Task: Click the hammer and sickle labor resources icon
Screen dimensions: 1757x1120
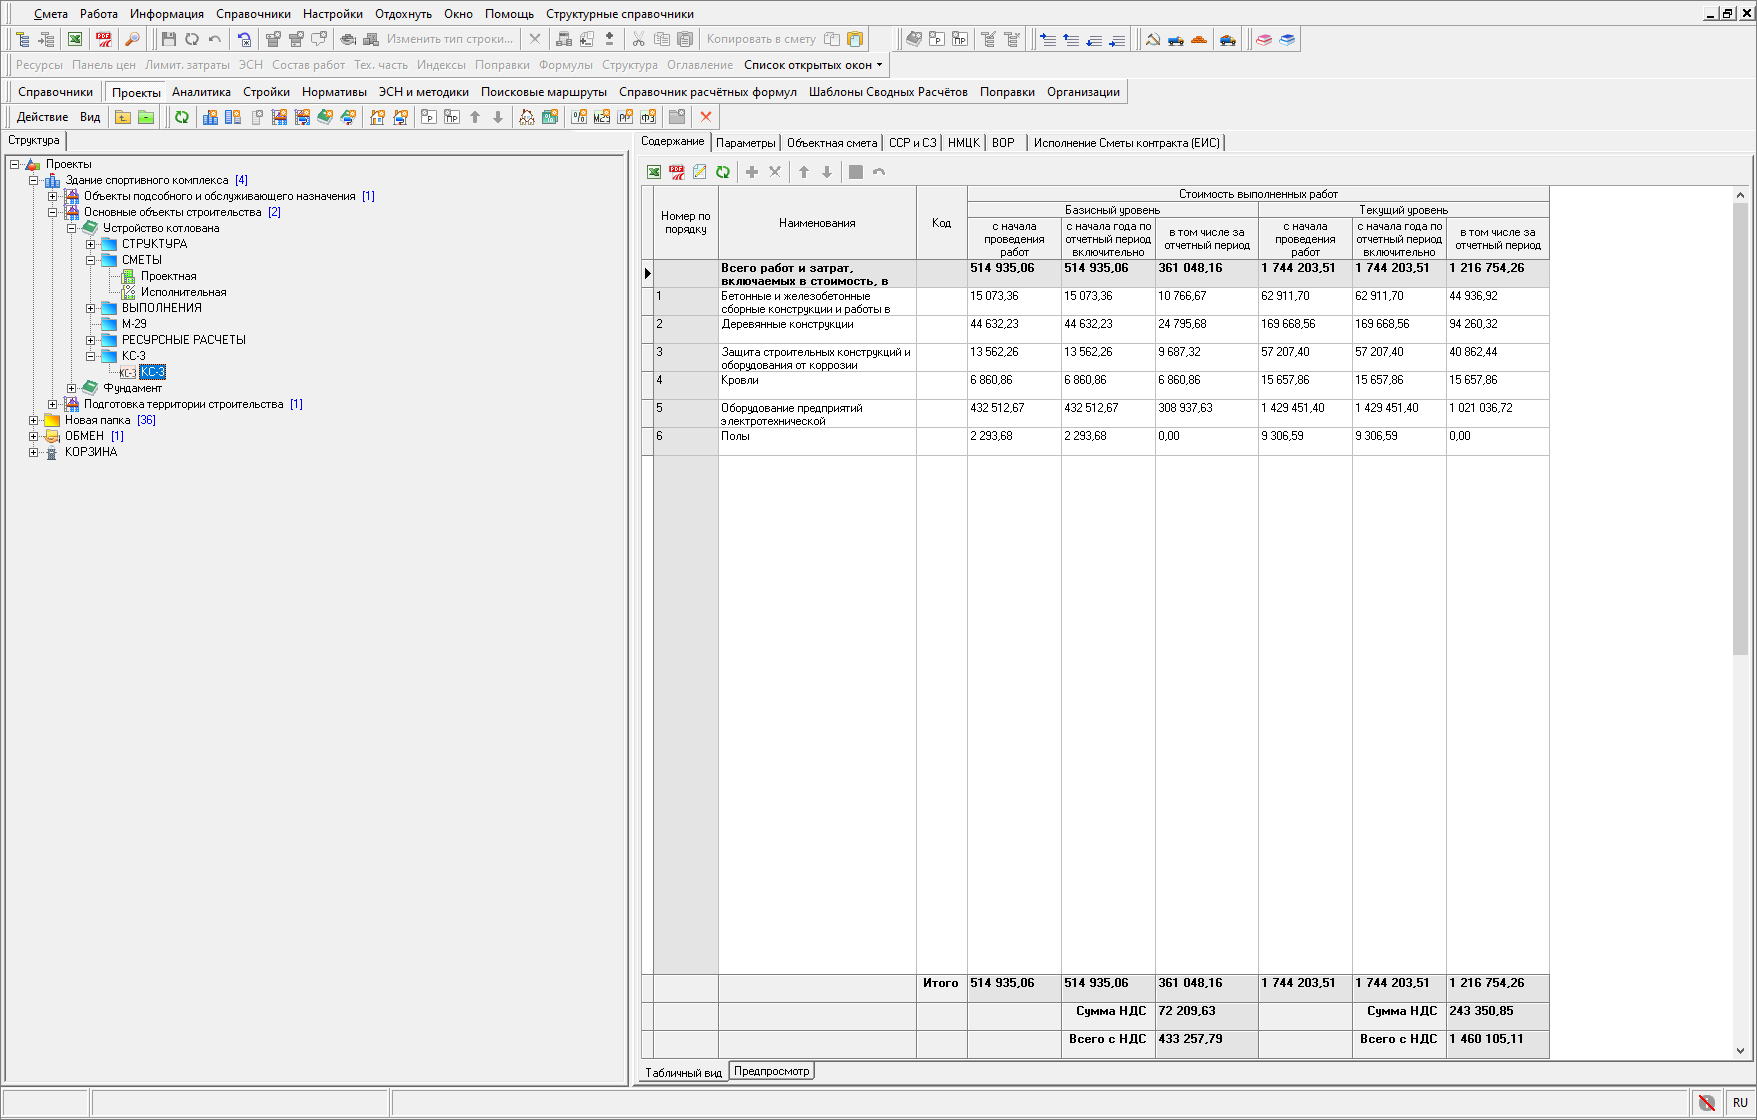Action: pos(1153,39)
